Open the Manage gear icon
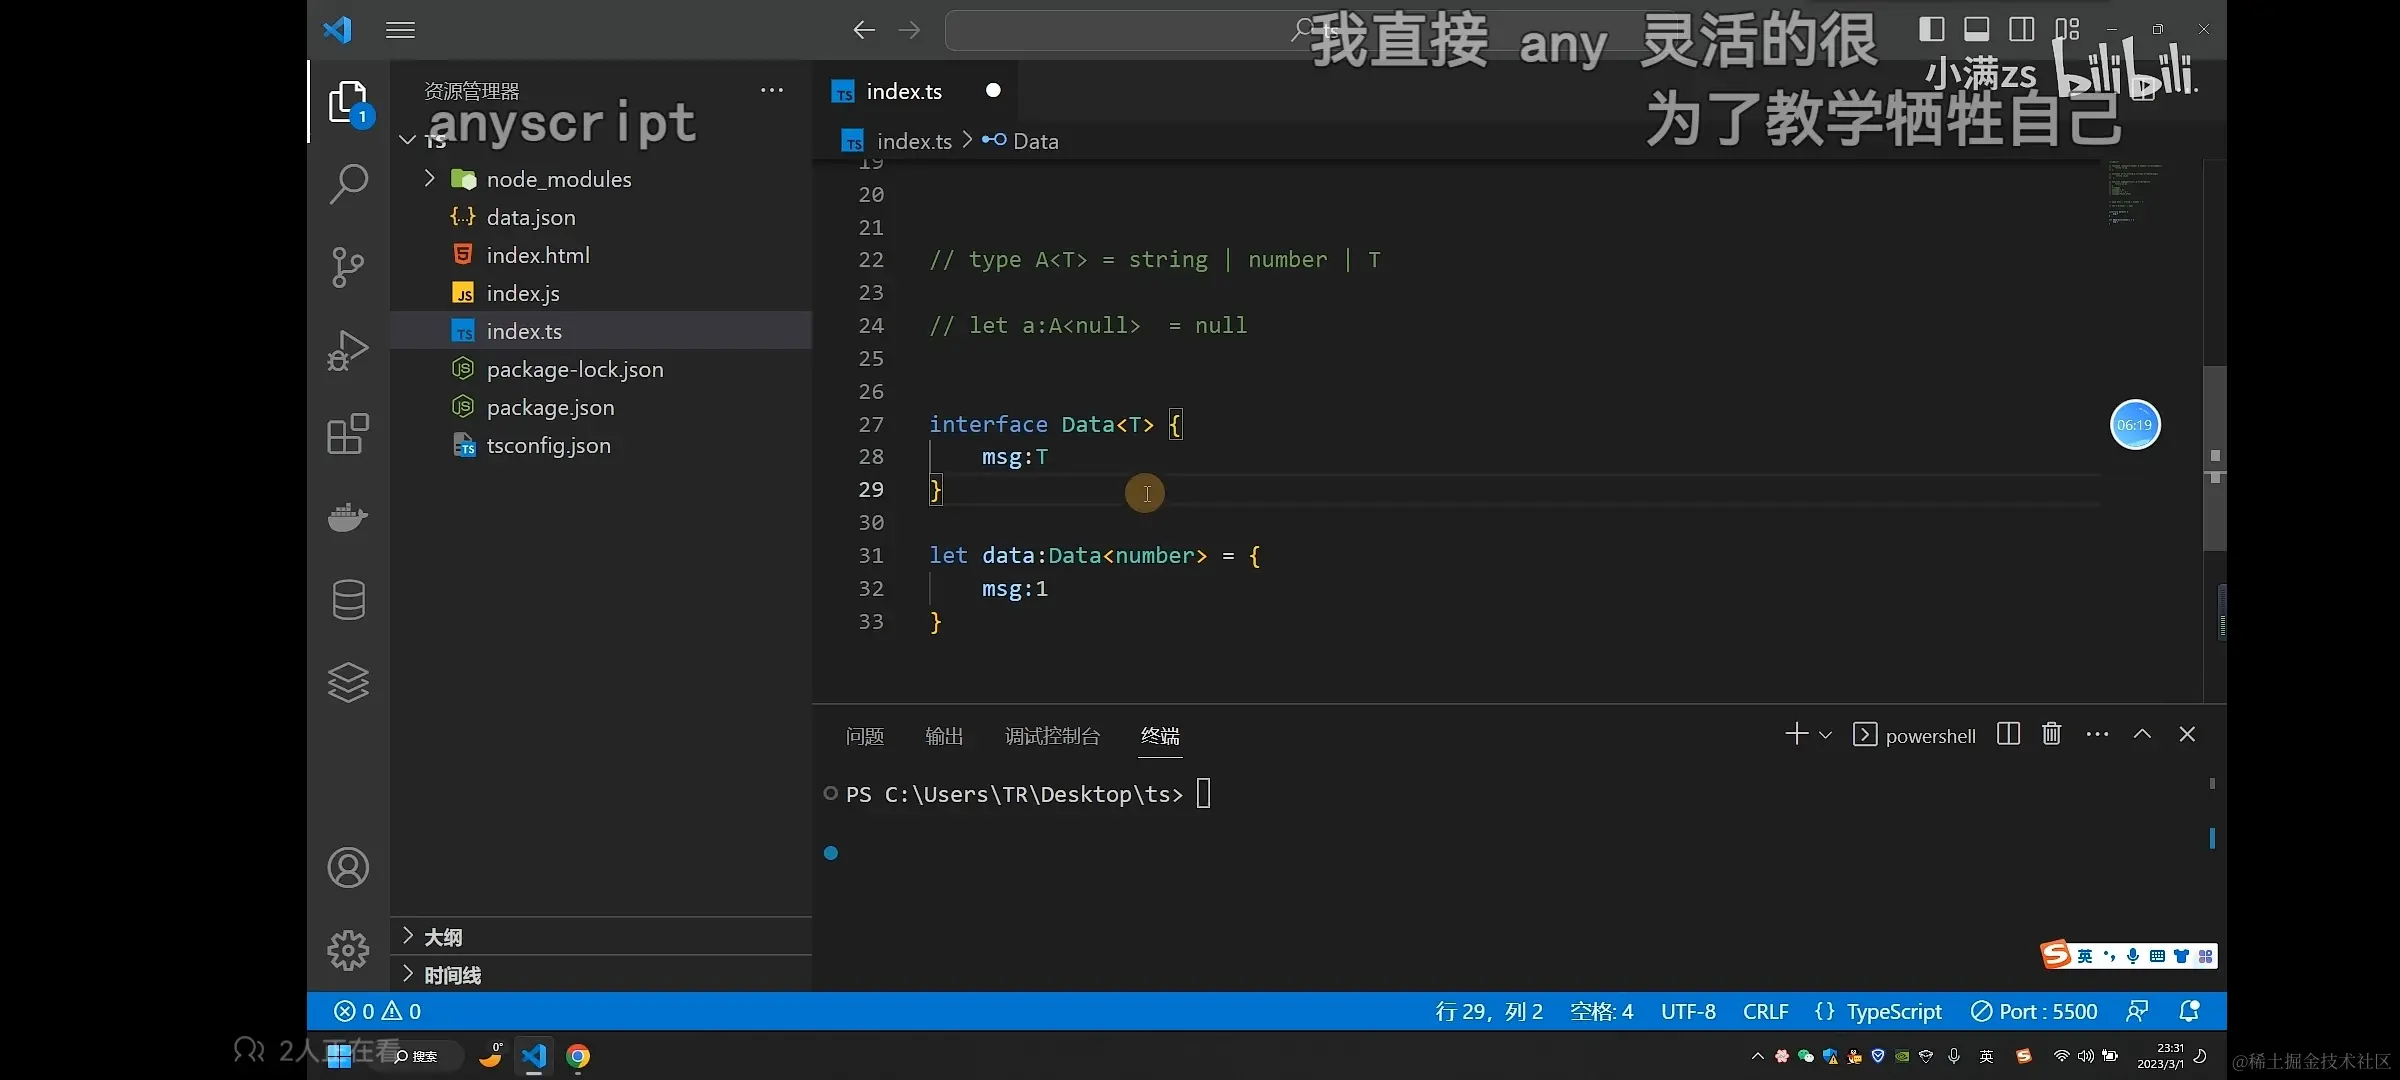 348,950
